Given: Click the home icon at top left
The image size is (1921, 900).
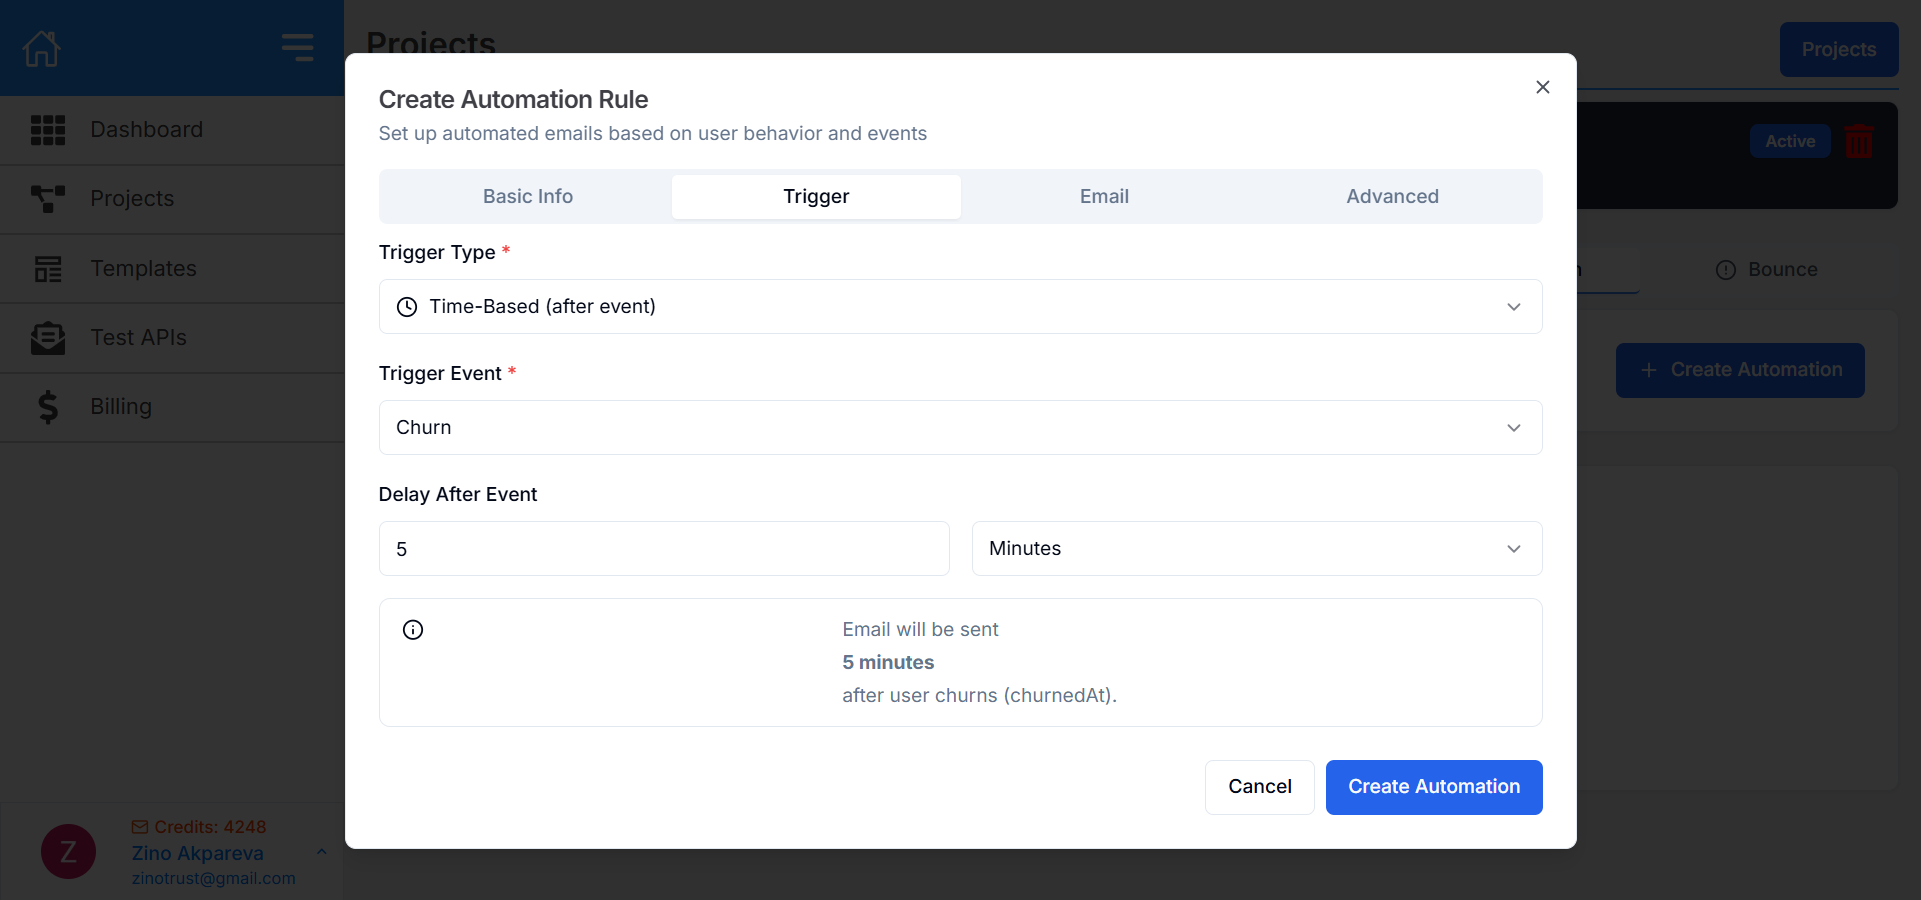Looking at the screenshot, I should coord(40,47).
